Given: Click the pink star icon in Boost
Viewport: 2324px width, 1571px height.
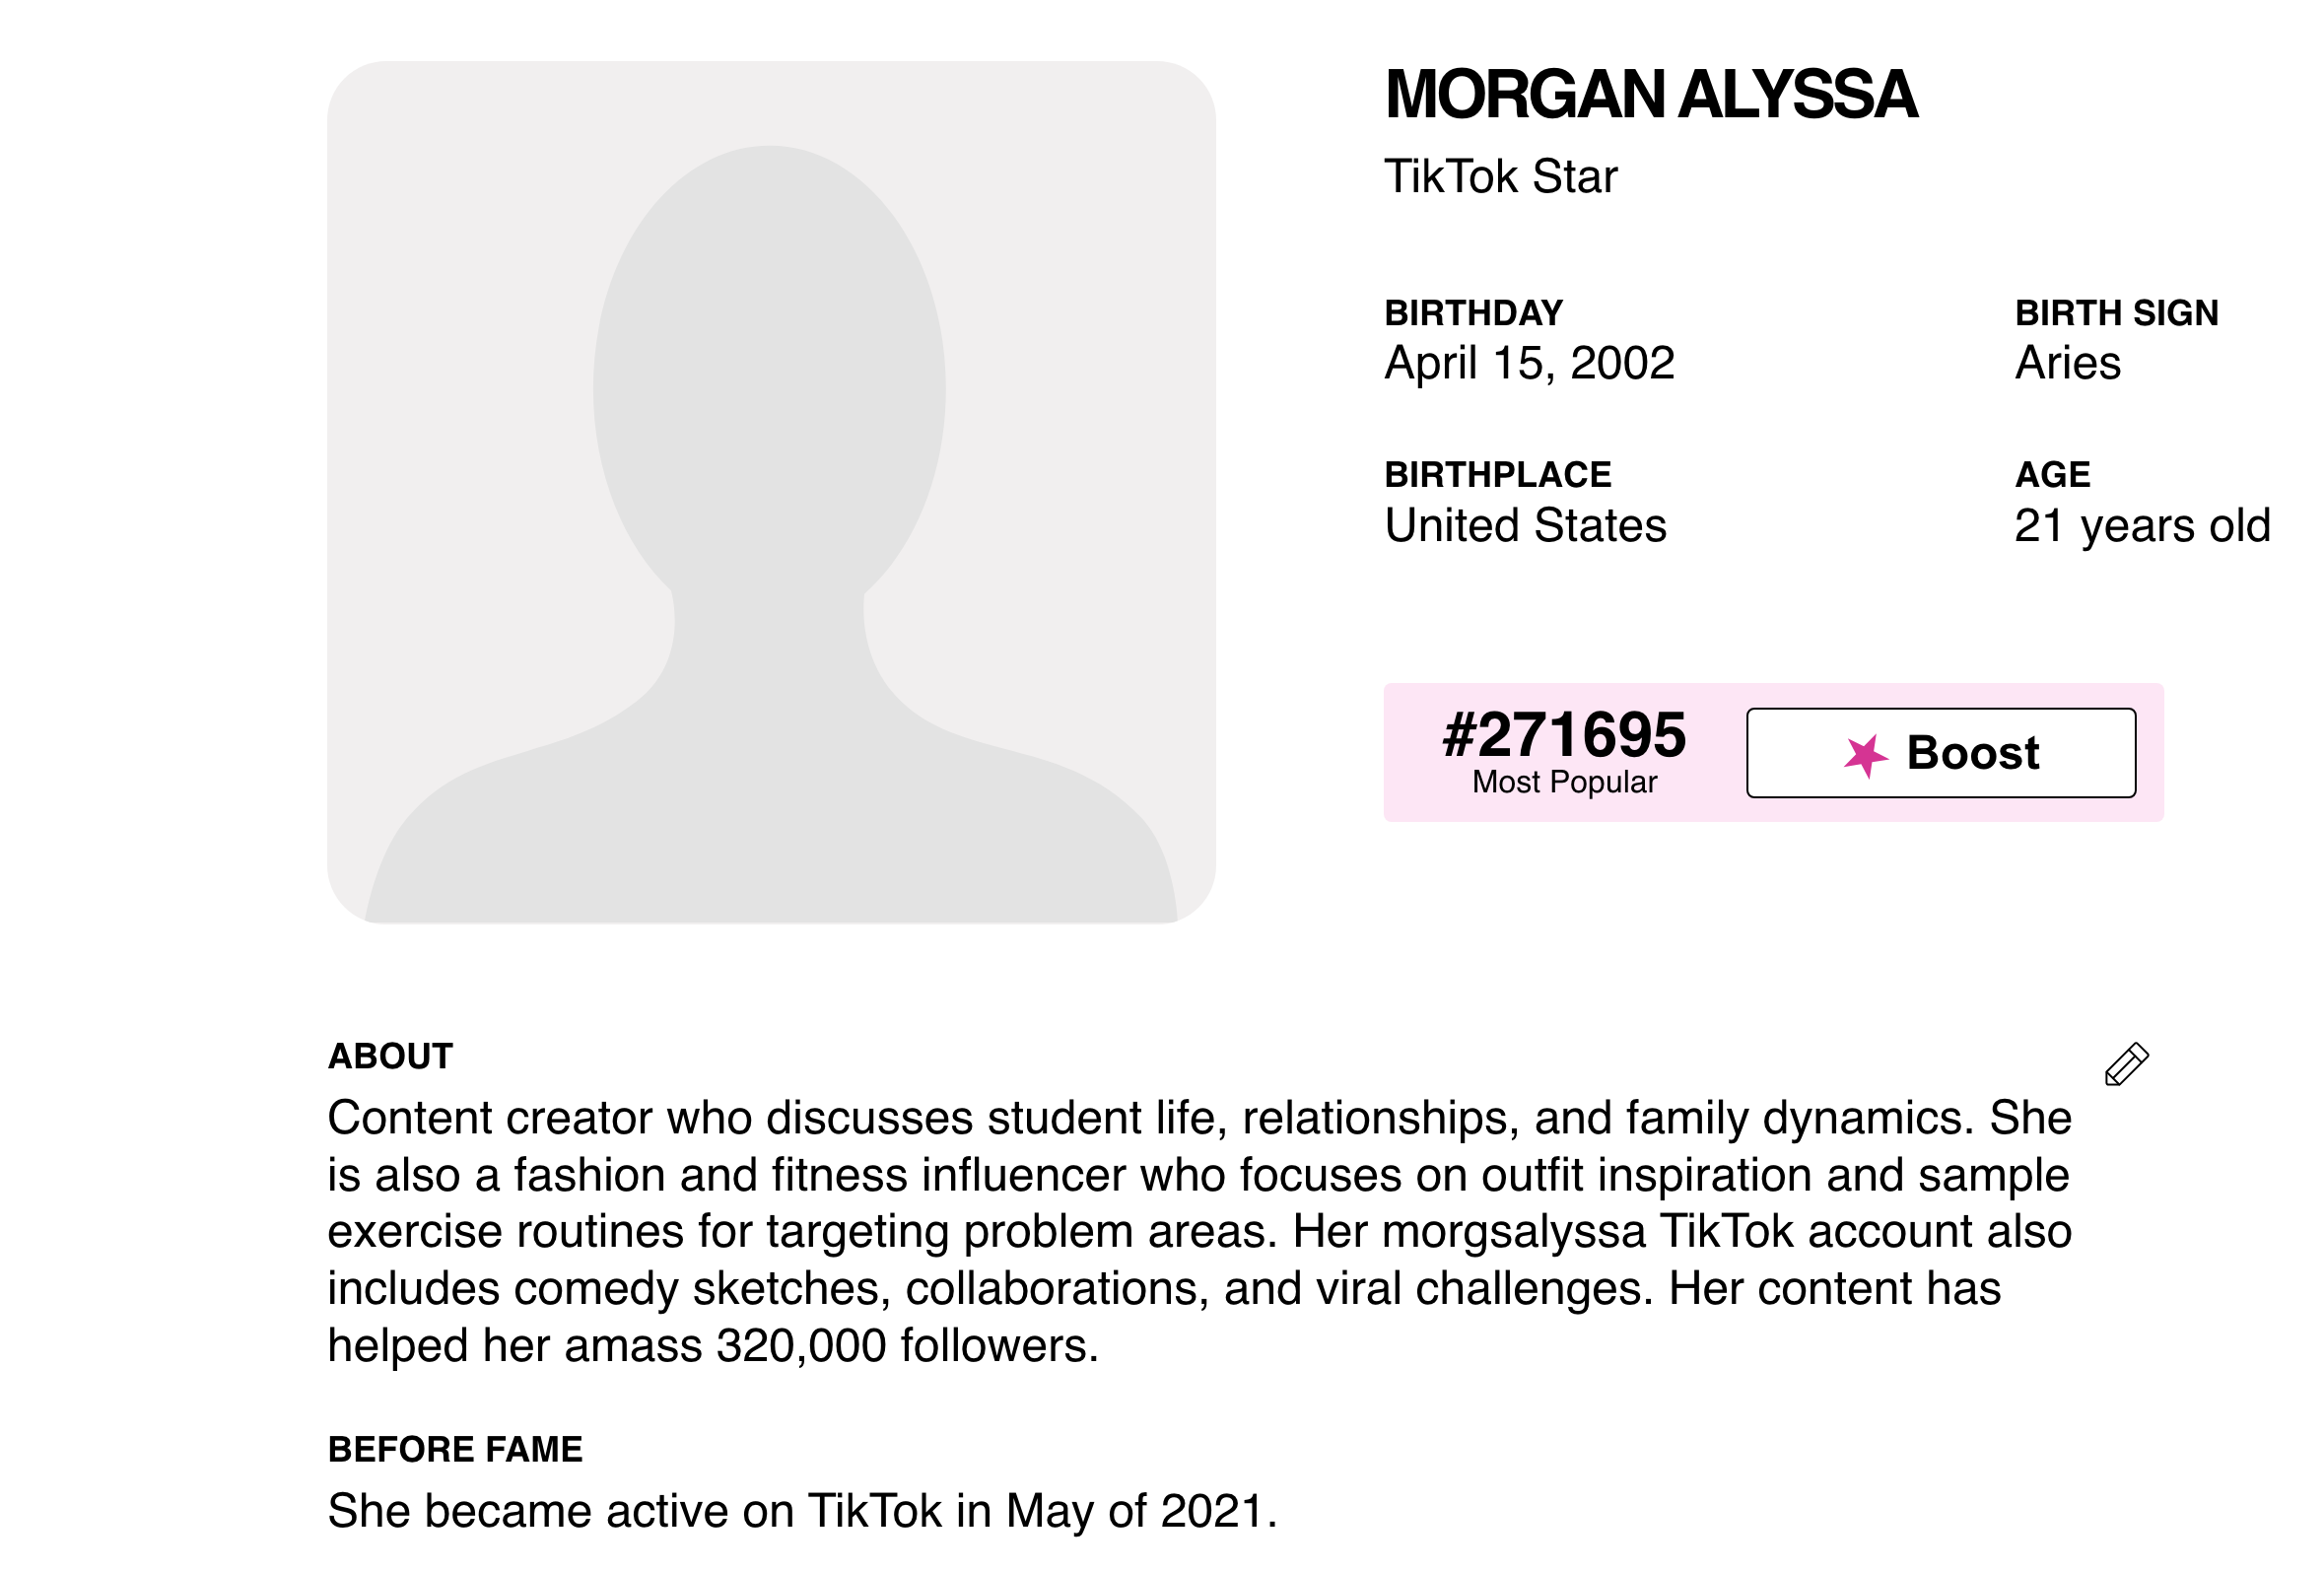Looking at the screenshot, I should coord(1865,755).
